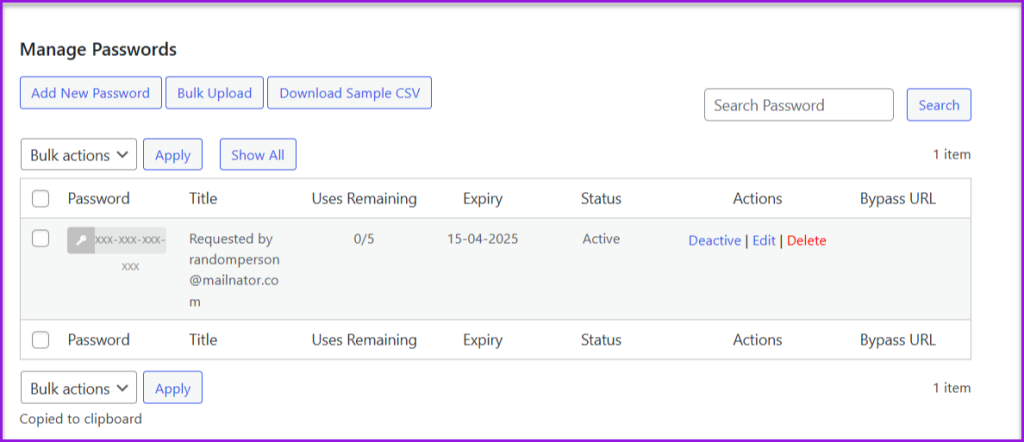Edit the password entry
The width and height of the screenshot is (1024, 442).
[763, 241]
